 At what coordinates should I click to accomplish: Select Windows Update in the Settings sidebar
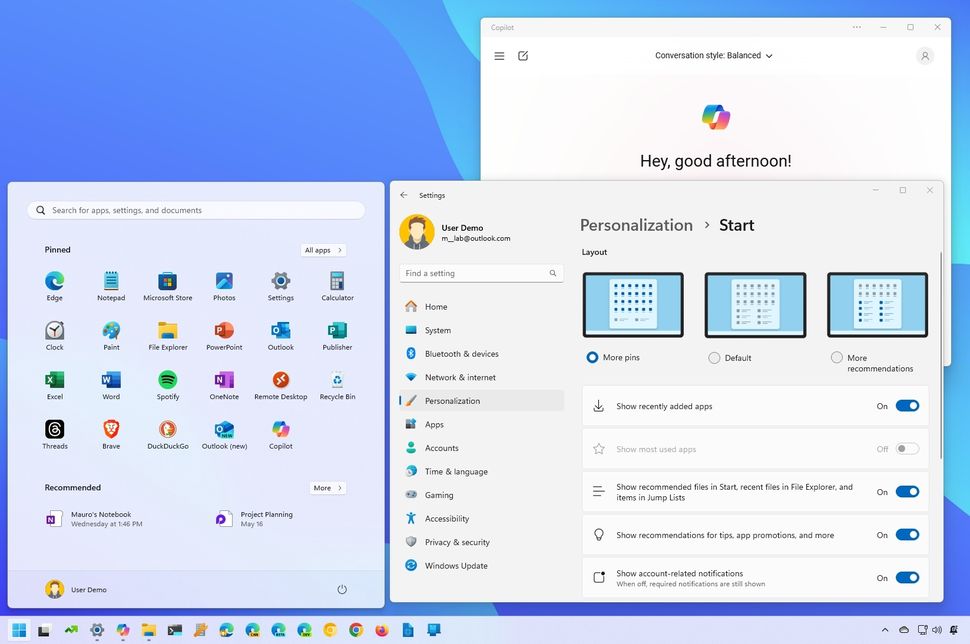457,565
